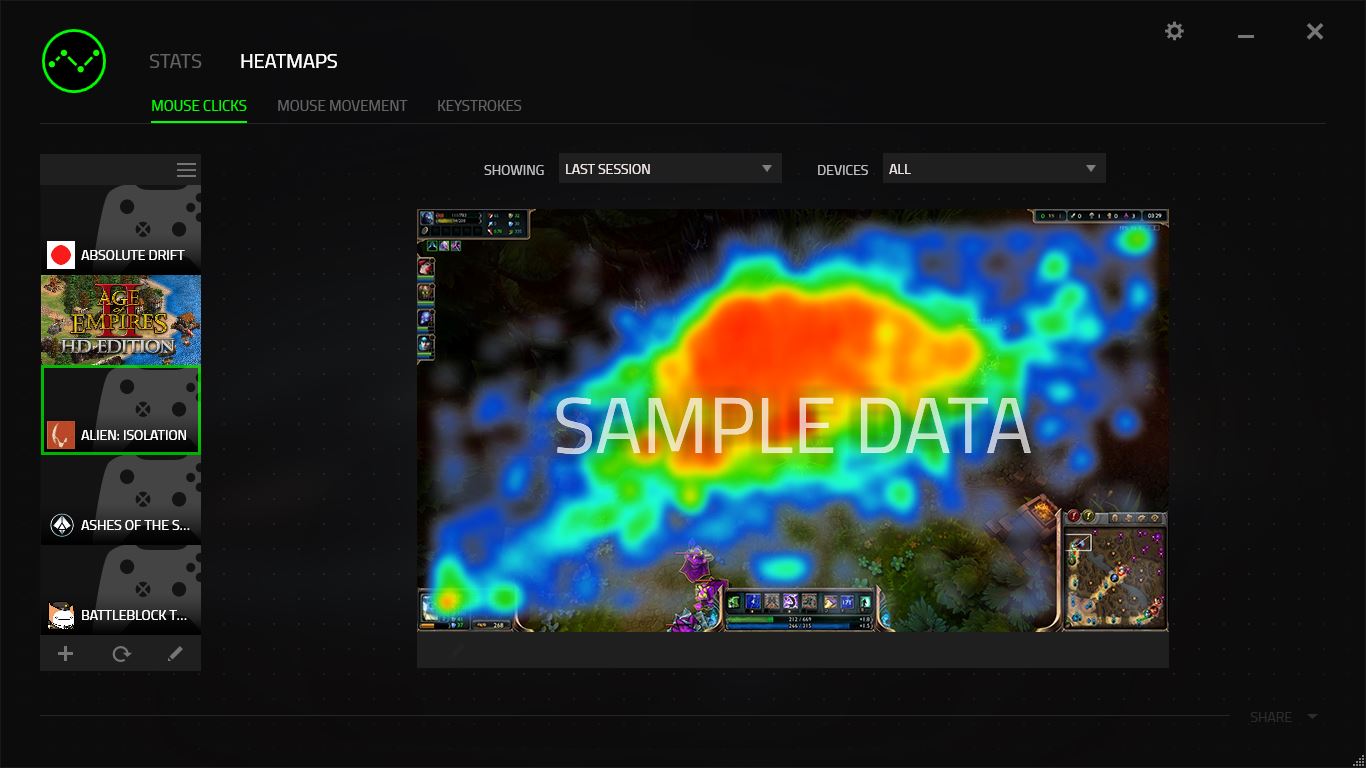The height and width of the screenshot is (768, 1366).
Task: Click the red Absolute Drift game icon
Action: tap(61, 255)
